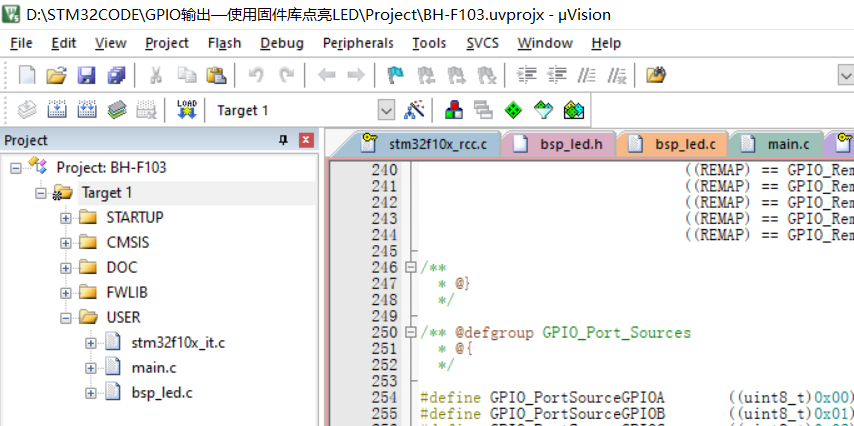The height and width of the screenshot is (426, 854).
Task: Switch to stm32f10x_rcc.c editor tab
Action: pos(425,144)
